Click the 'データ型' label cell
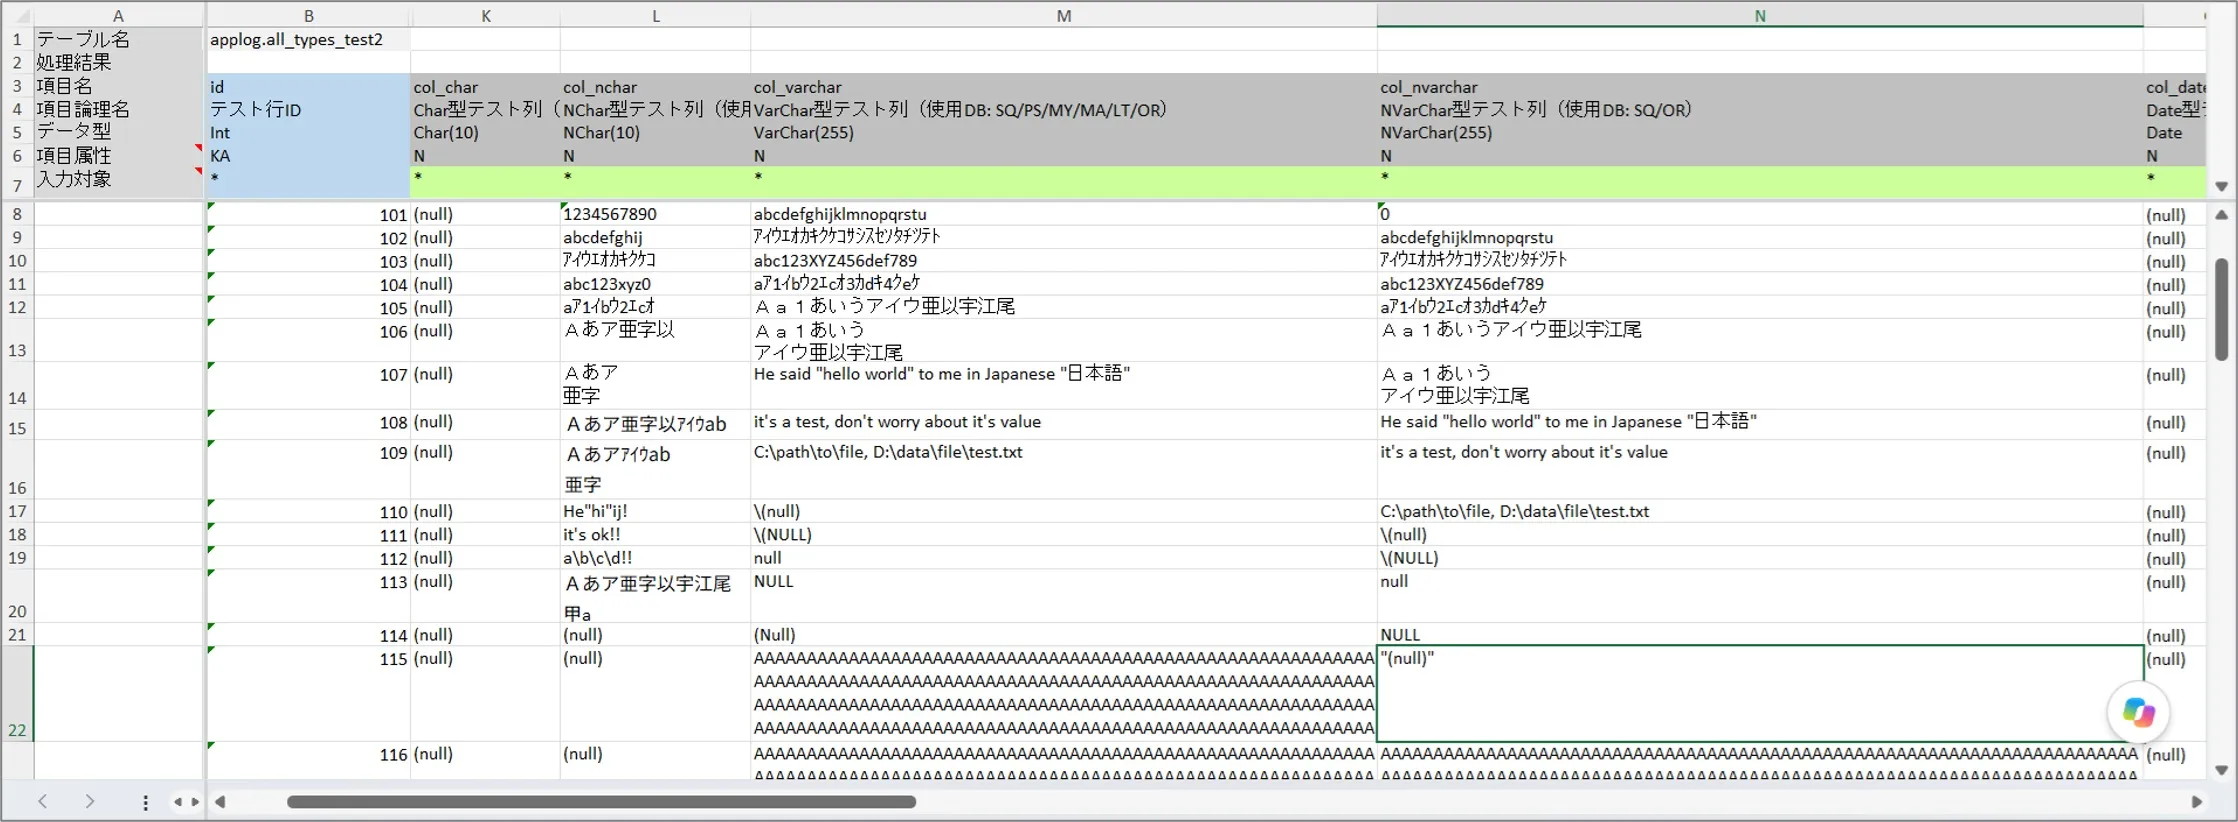2238x822 pixels. [x=119, y=132]
